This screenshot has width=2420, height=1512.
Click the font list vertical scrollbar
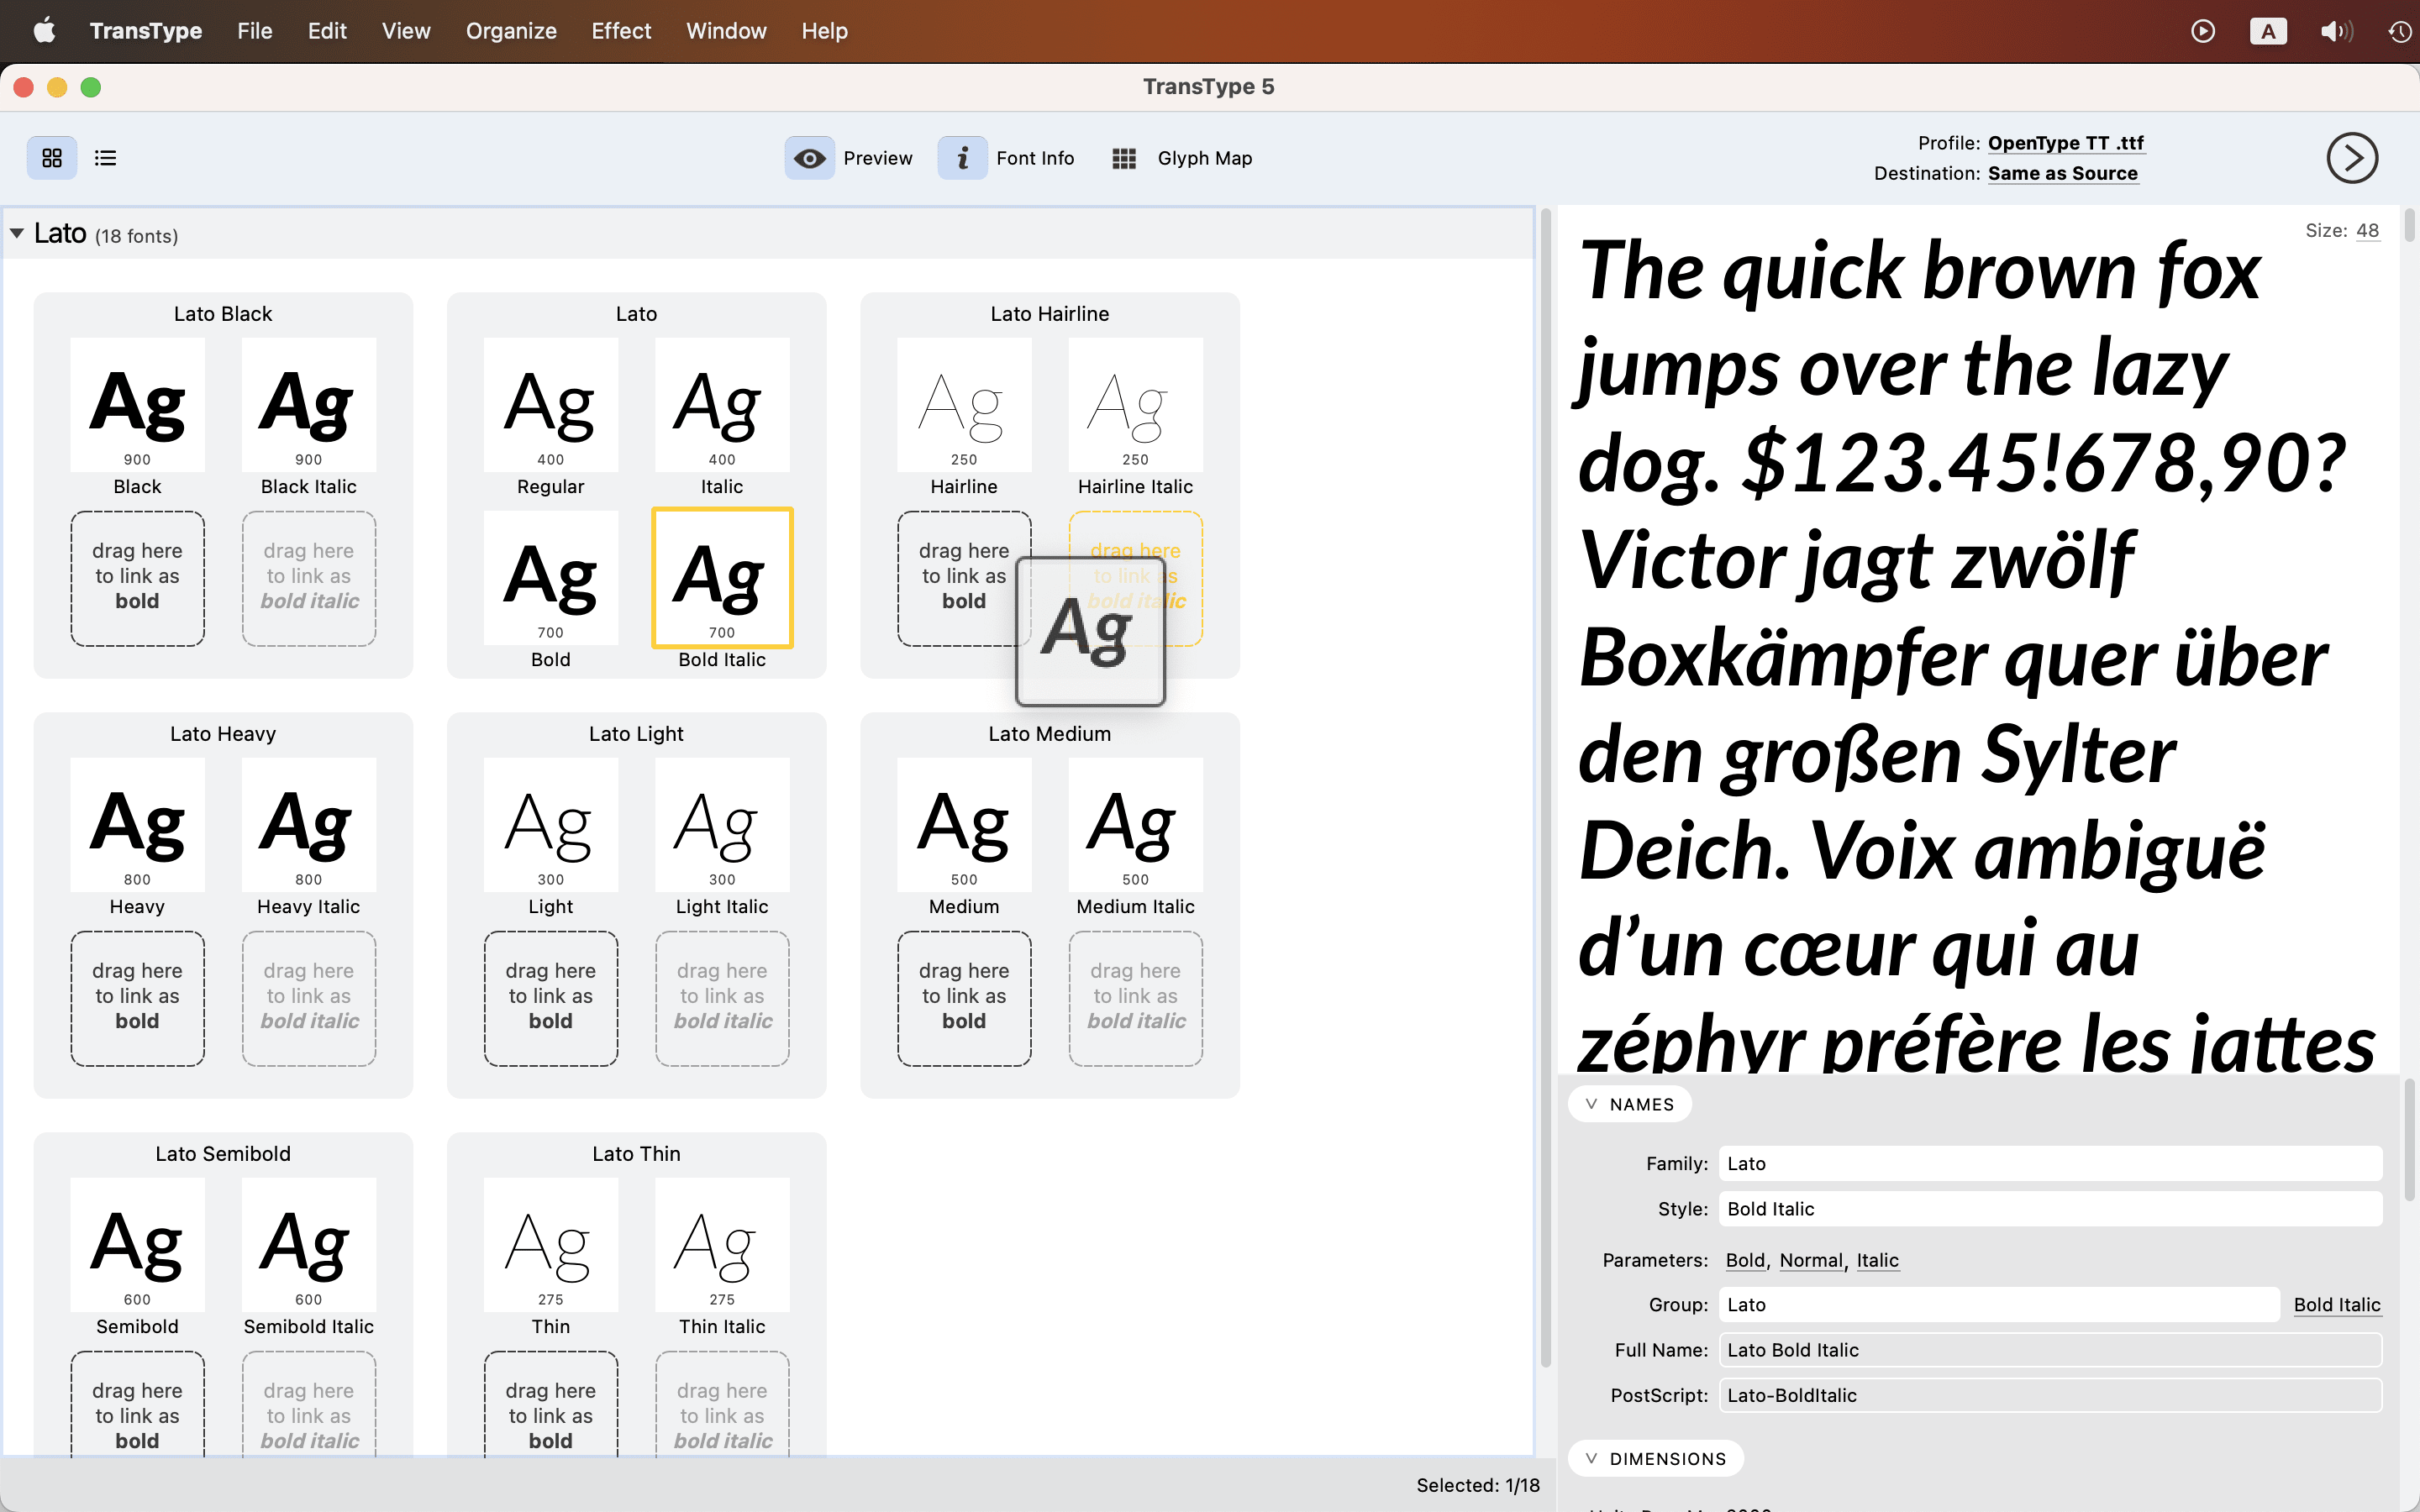click(1545, 787)
